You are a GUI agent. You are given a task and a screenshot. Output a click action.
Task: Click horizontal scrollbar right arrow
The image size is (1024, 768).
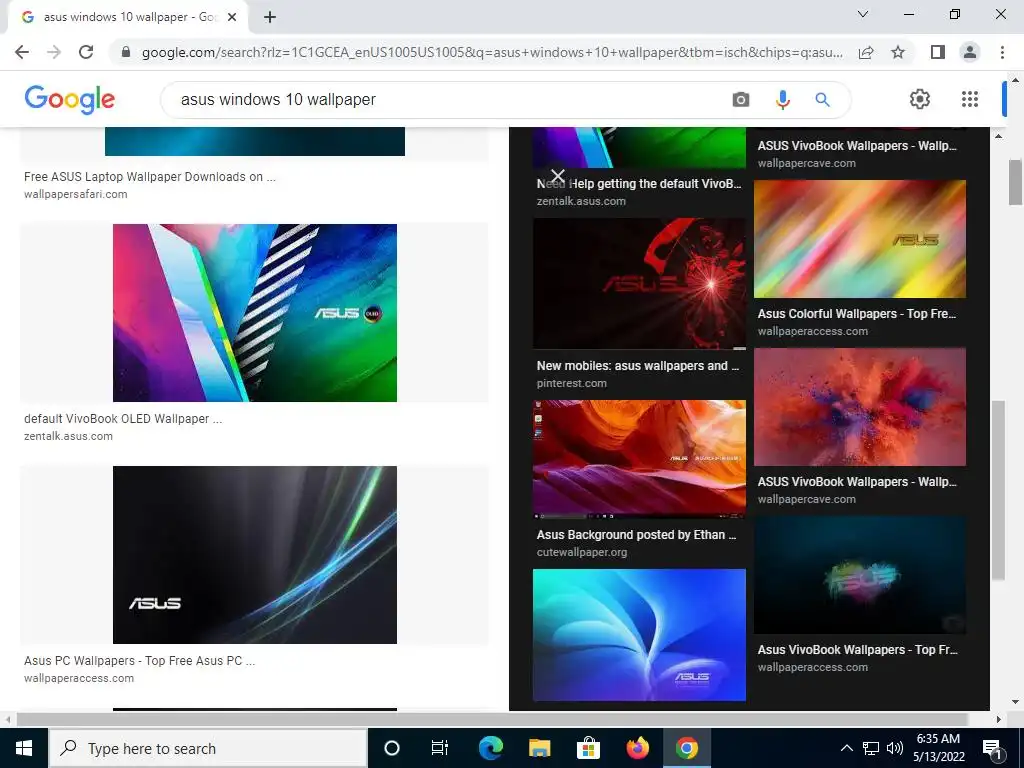point(998,719)
